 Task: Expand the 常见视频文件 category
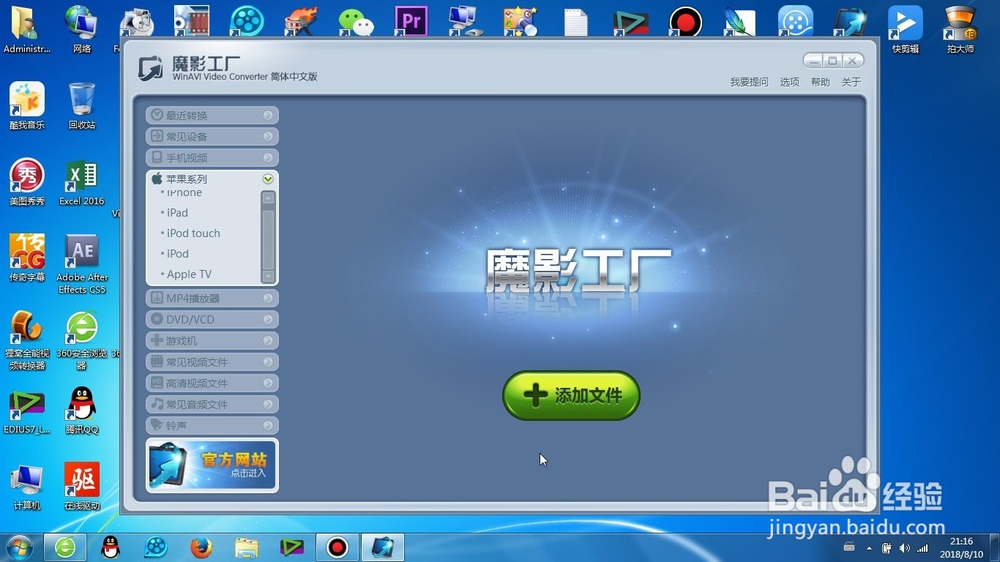(x=212, y=362)
